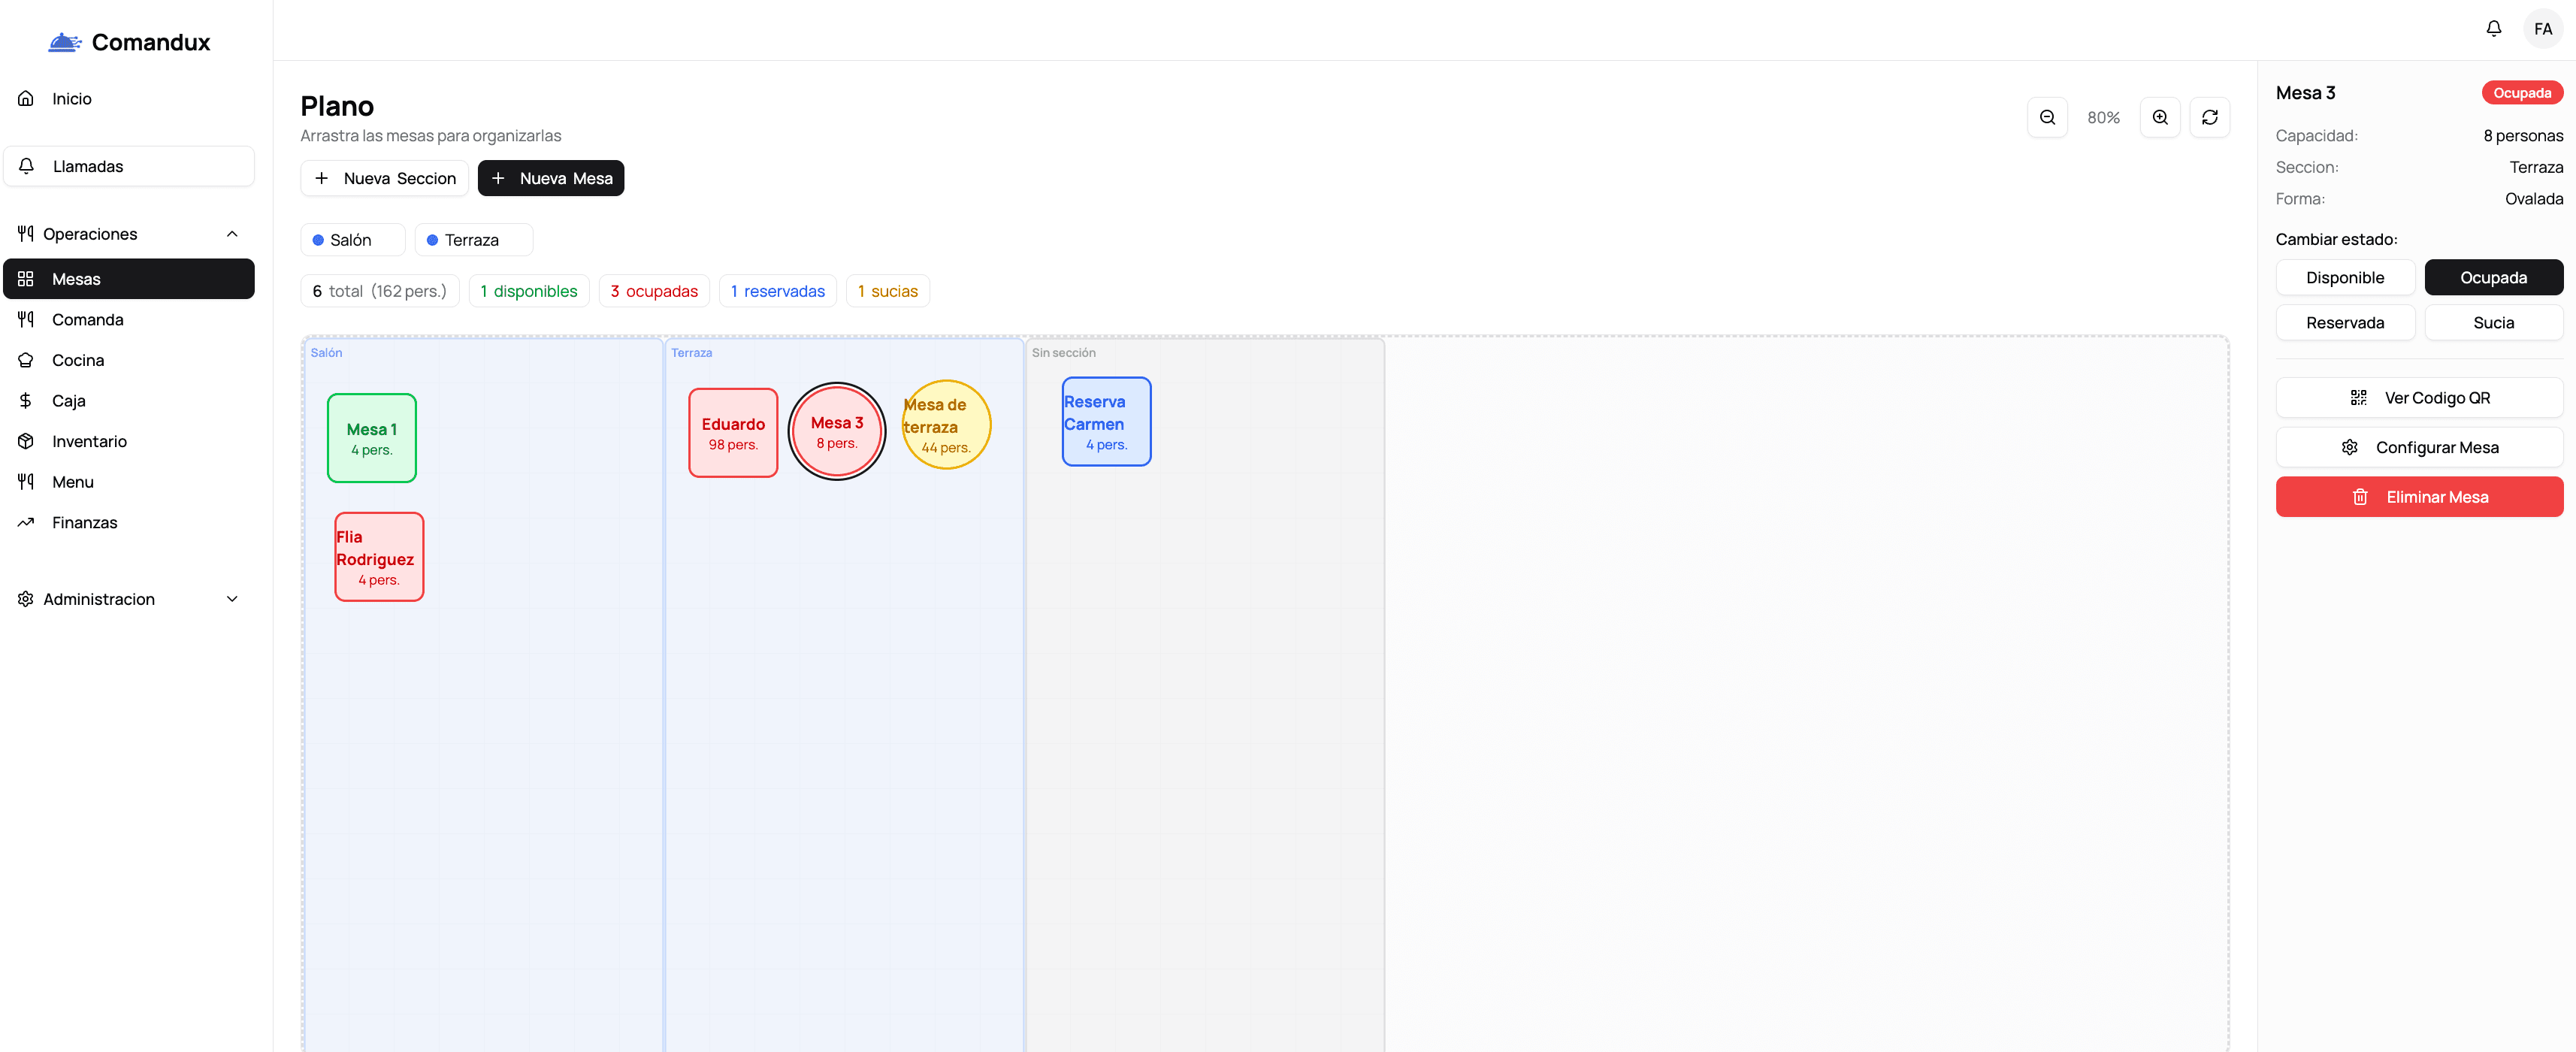Click the red Eliminar Mesa button
Image resolution: width=2576 pixels, height=1052 pixels.
pyautogui.click(x=2418, y=497)
